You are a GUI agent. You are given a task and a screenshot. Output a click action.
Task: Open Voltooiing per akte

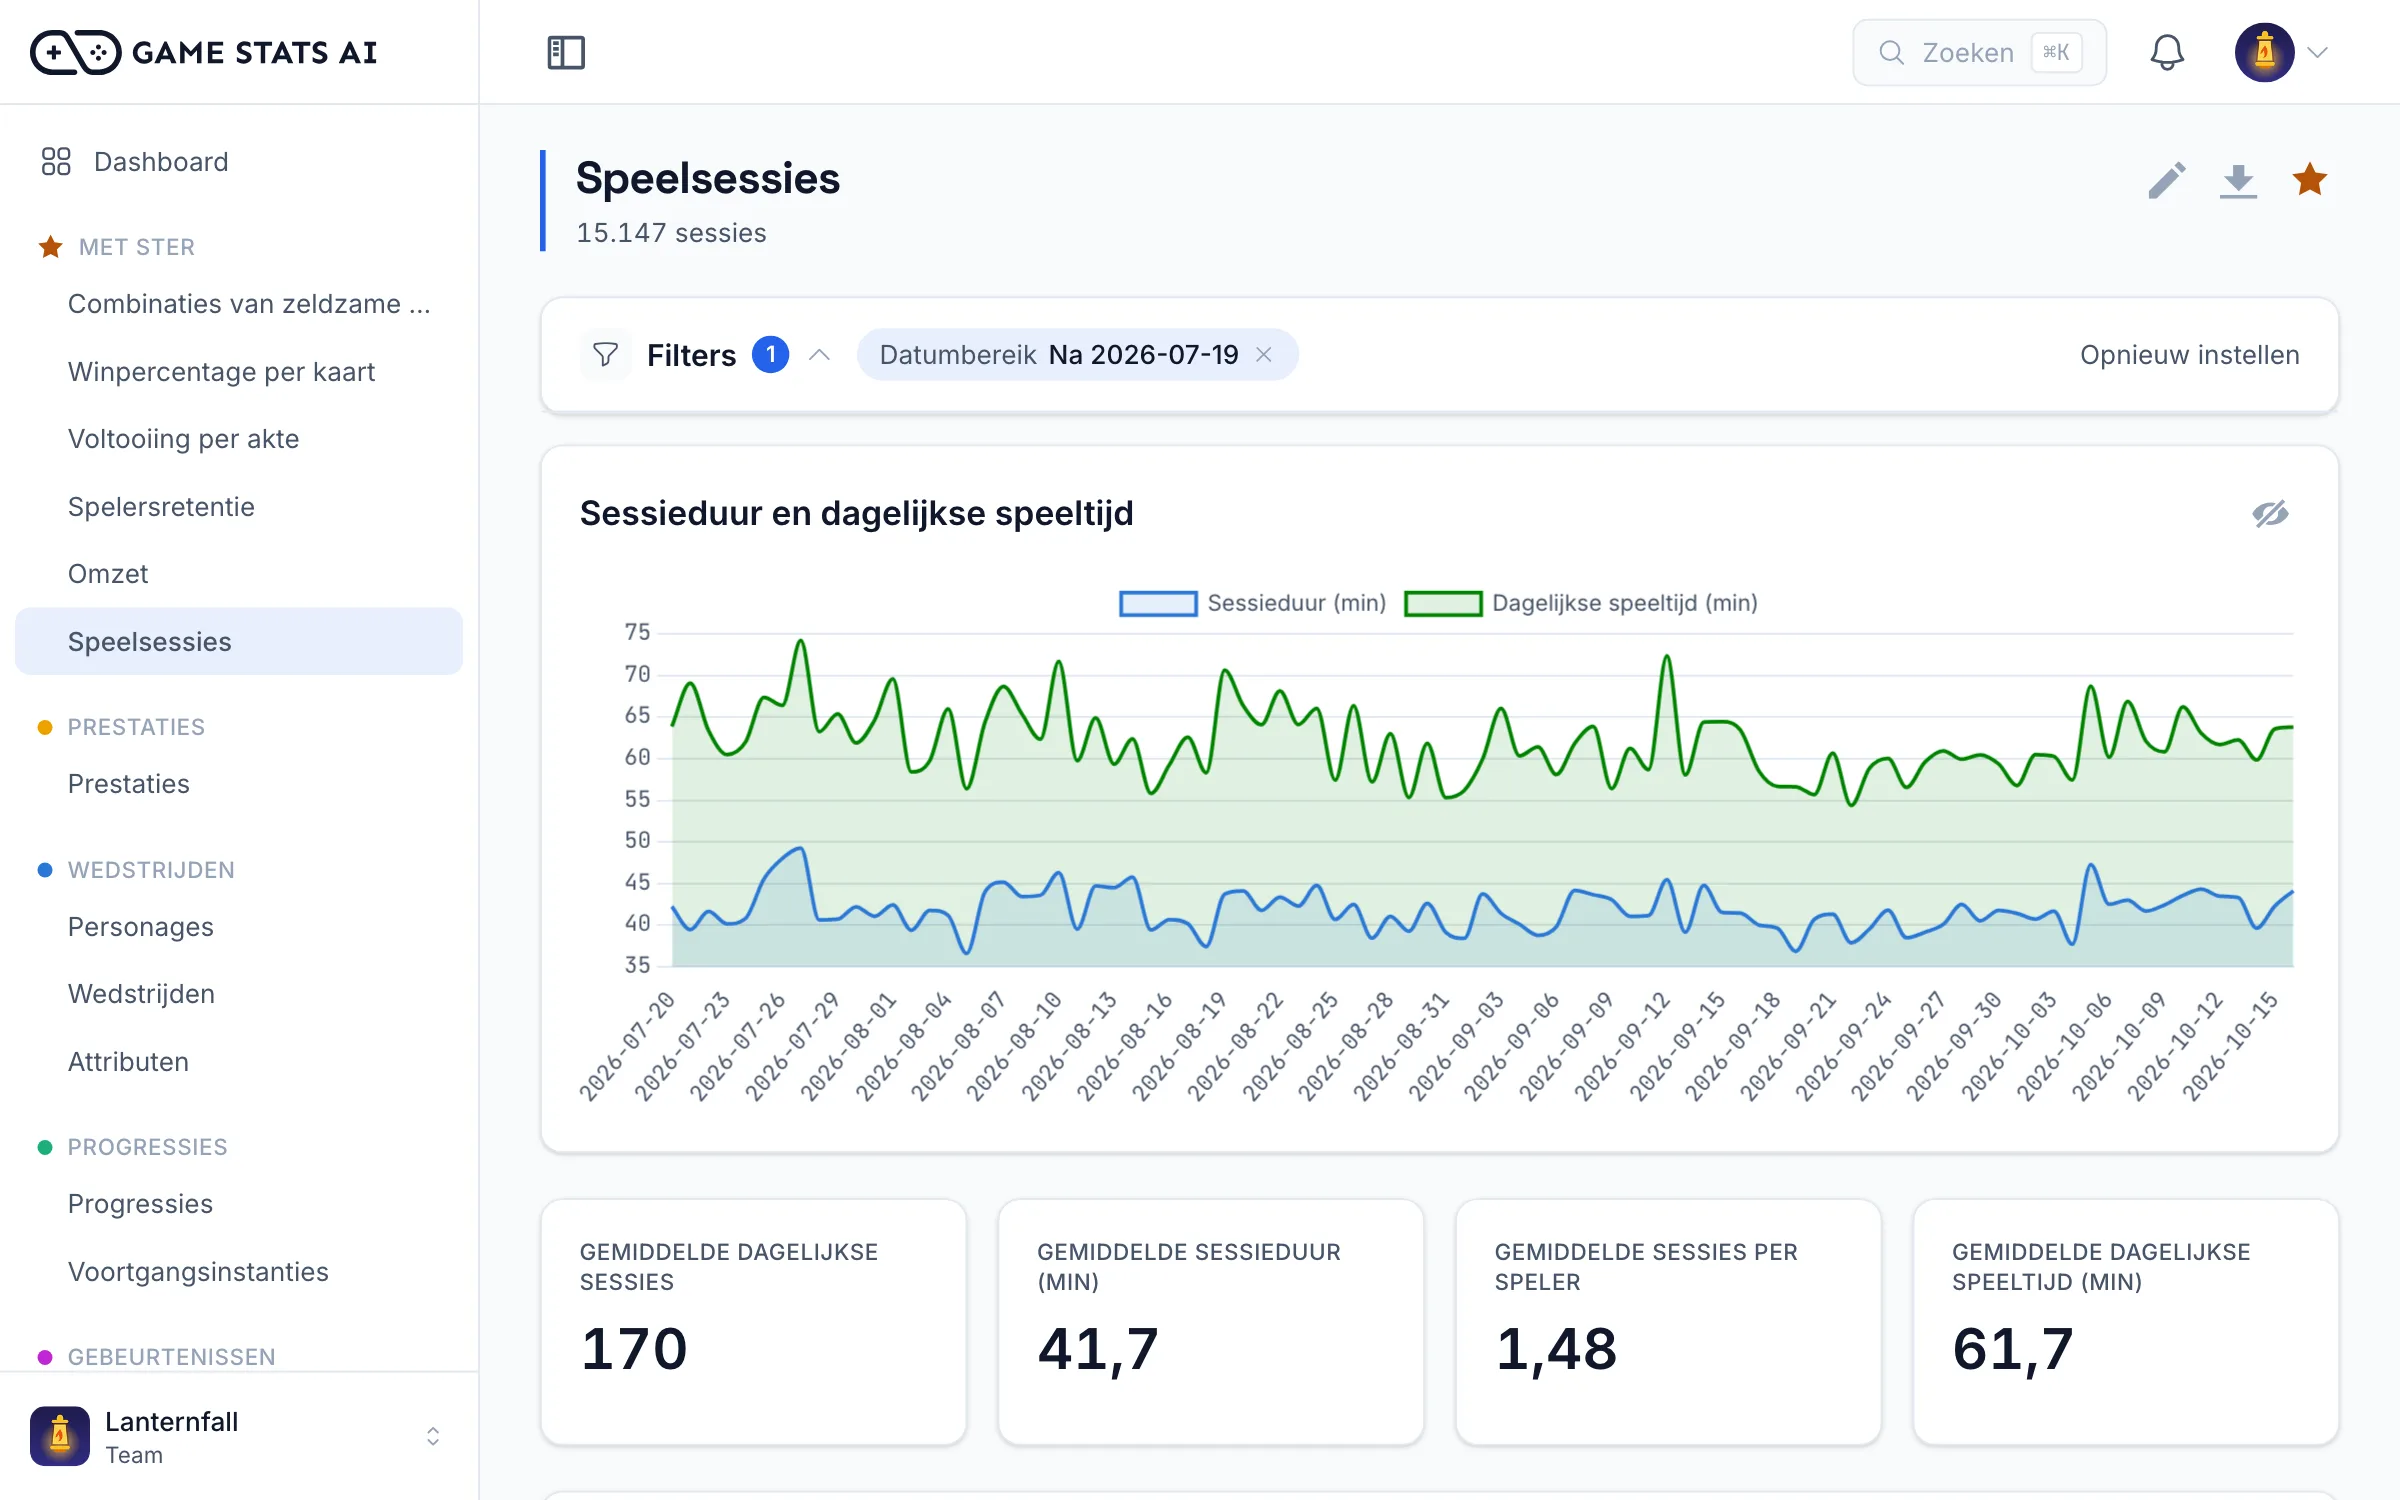239,439
